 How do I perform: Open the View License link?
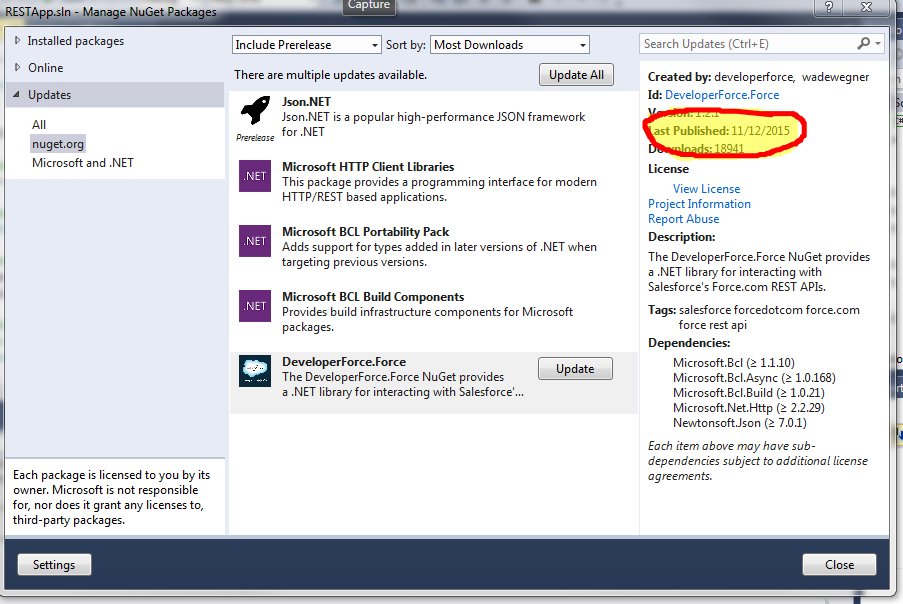coord(706,188)
